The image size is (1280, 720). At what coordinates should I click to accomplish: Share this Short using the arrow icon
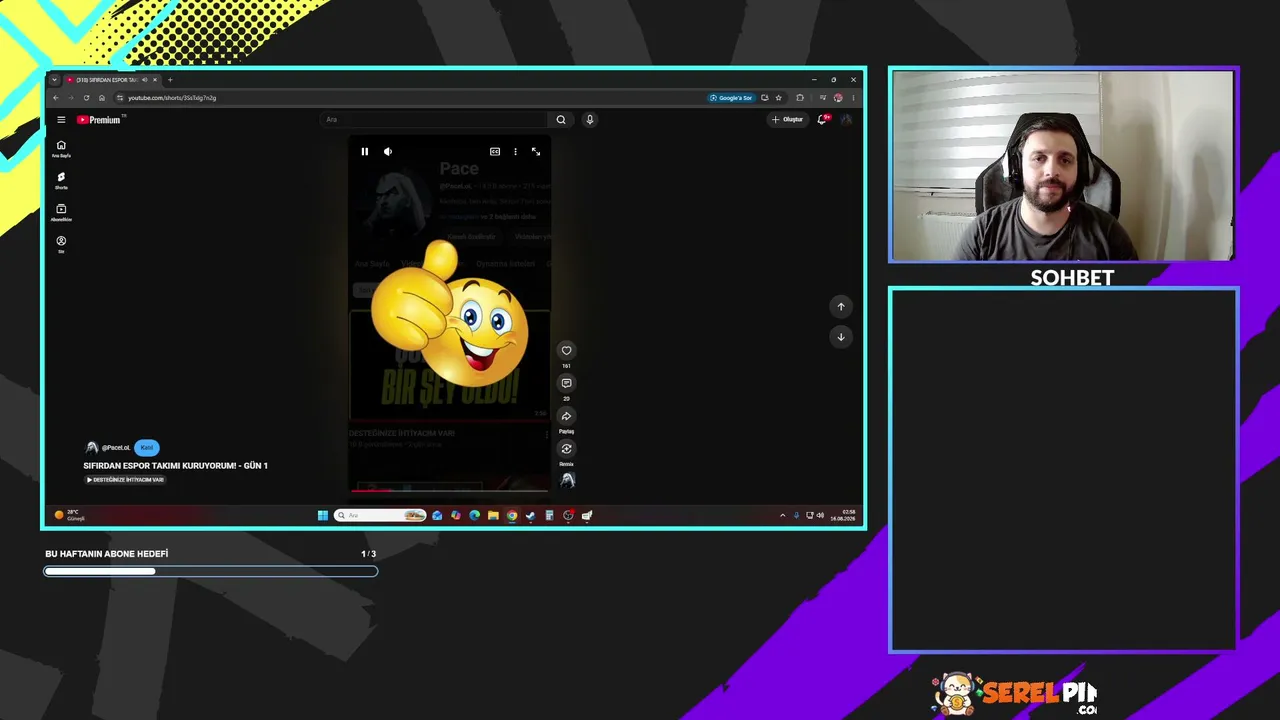(566, 416)
